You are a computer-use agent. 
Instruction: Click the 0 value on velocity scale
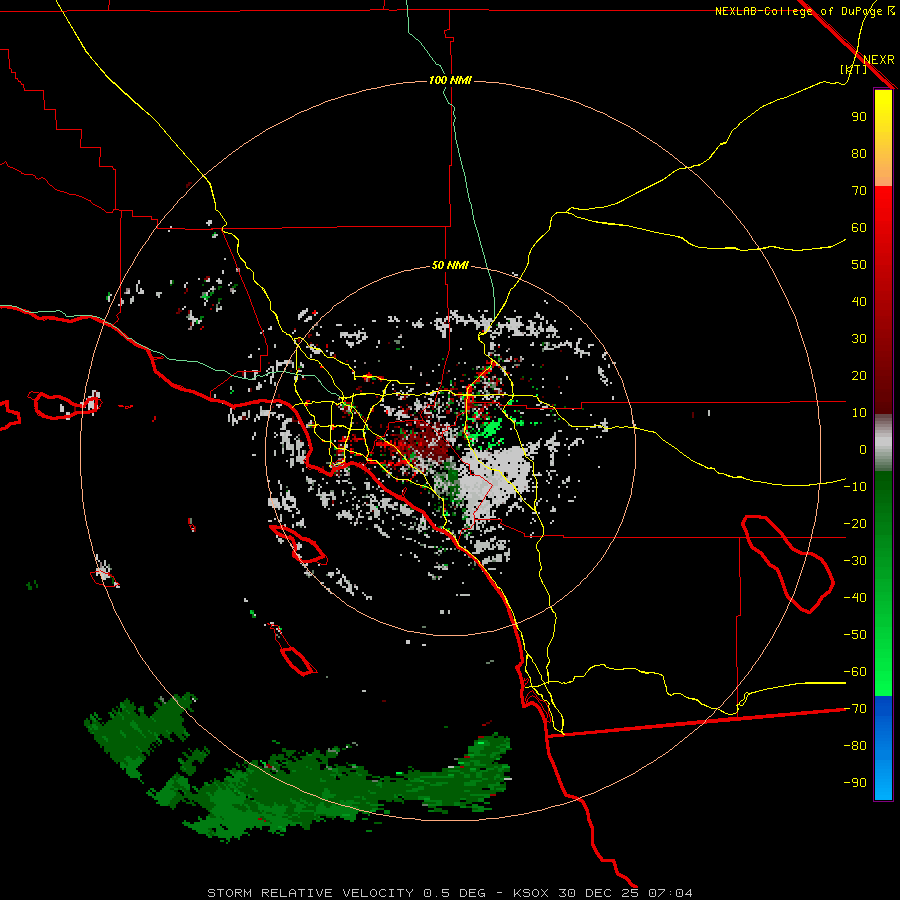(863, 450)
